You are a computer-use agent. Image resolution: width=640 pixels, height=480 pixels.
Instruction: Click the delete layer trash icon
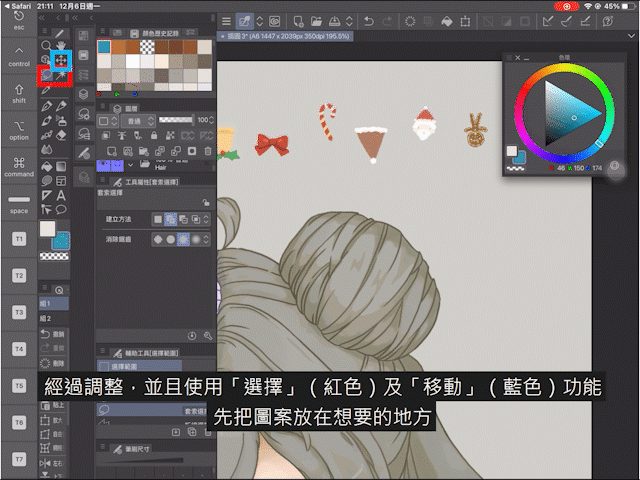point(208,151)
